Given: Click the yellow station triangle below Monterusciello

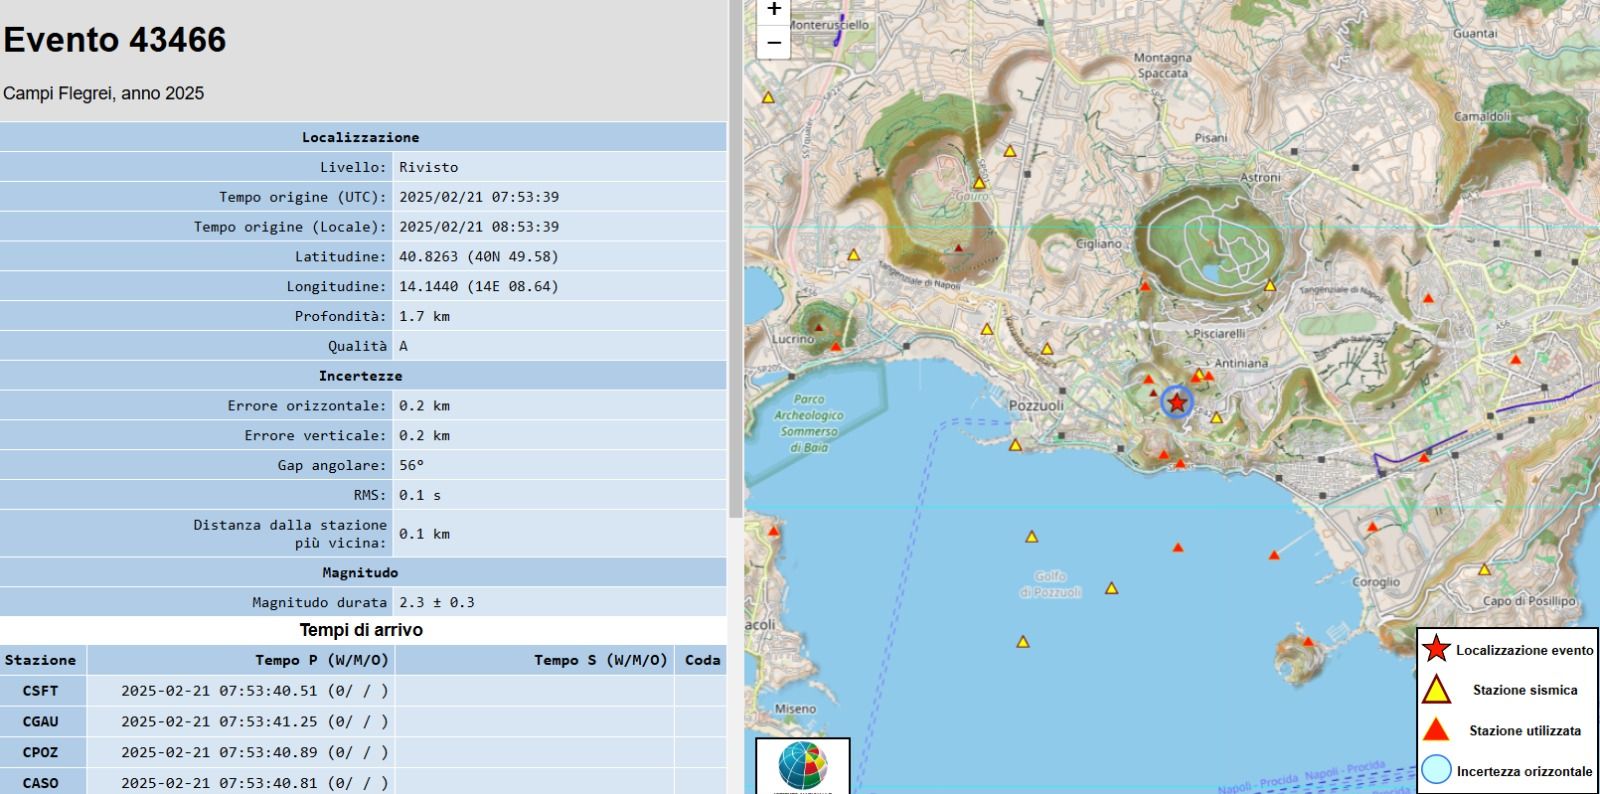Looking at the screenshot, I should tap(769, 98).
